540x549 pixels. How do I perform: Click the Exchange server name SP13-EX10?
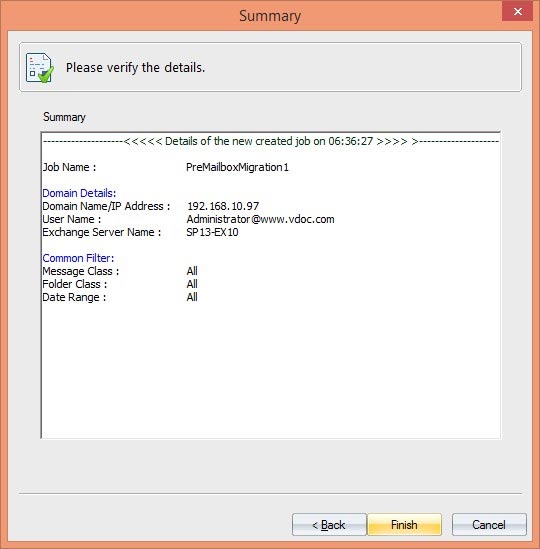tap(212, 232)
